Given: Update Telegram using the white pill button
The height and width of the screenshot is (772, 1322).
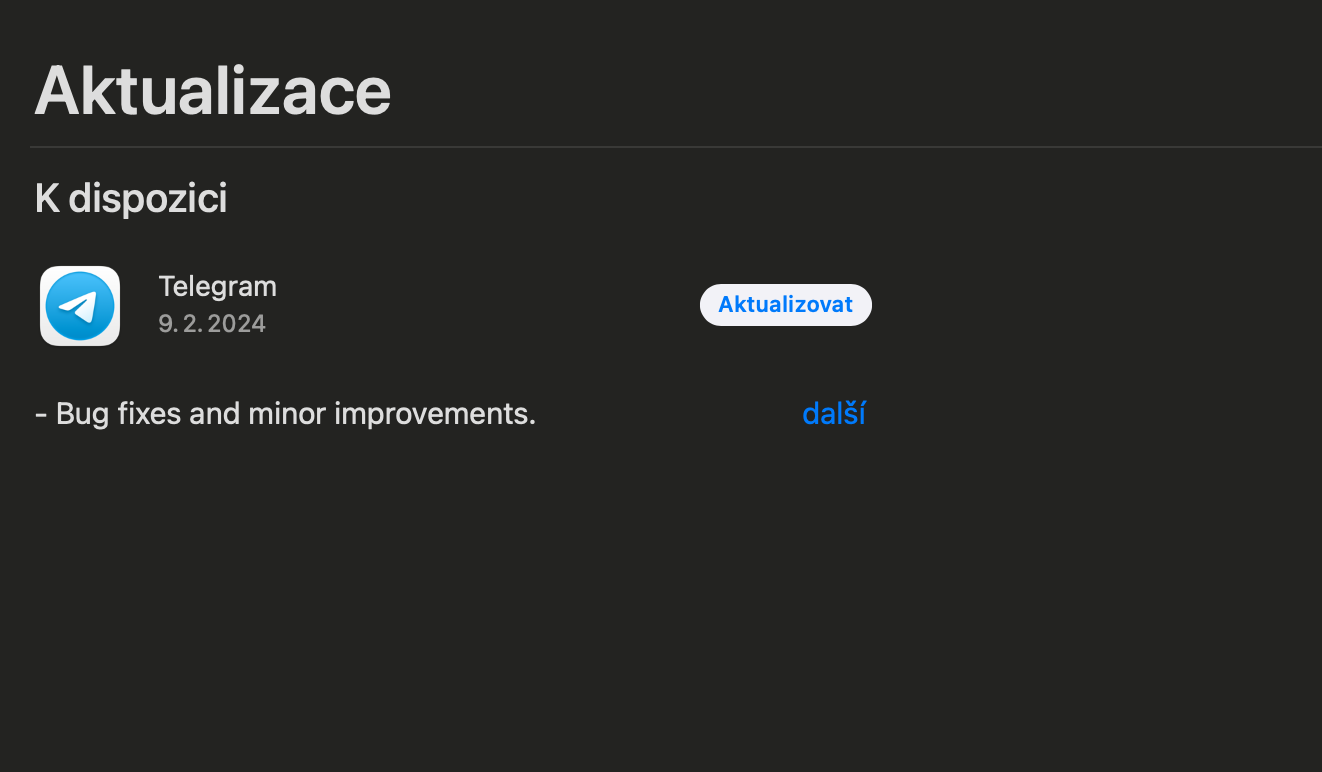Looking at the screenshot, I should (785, 305).
